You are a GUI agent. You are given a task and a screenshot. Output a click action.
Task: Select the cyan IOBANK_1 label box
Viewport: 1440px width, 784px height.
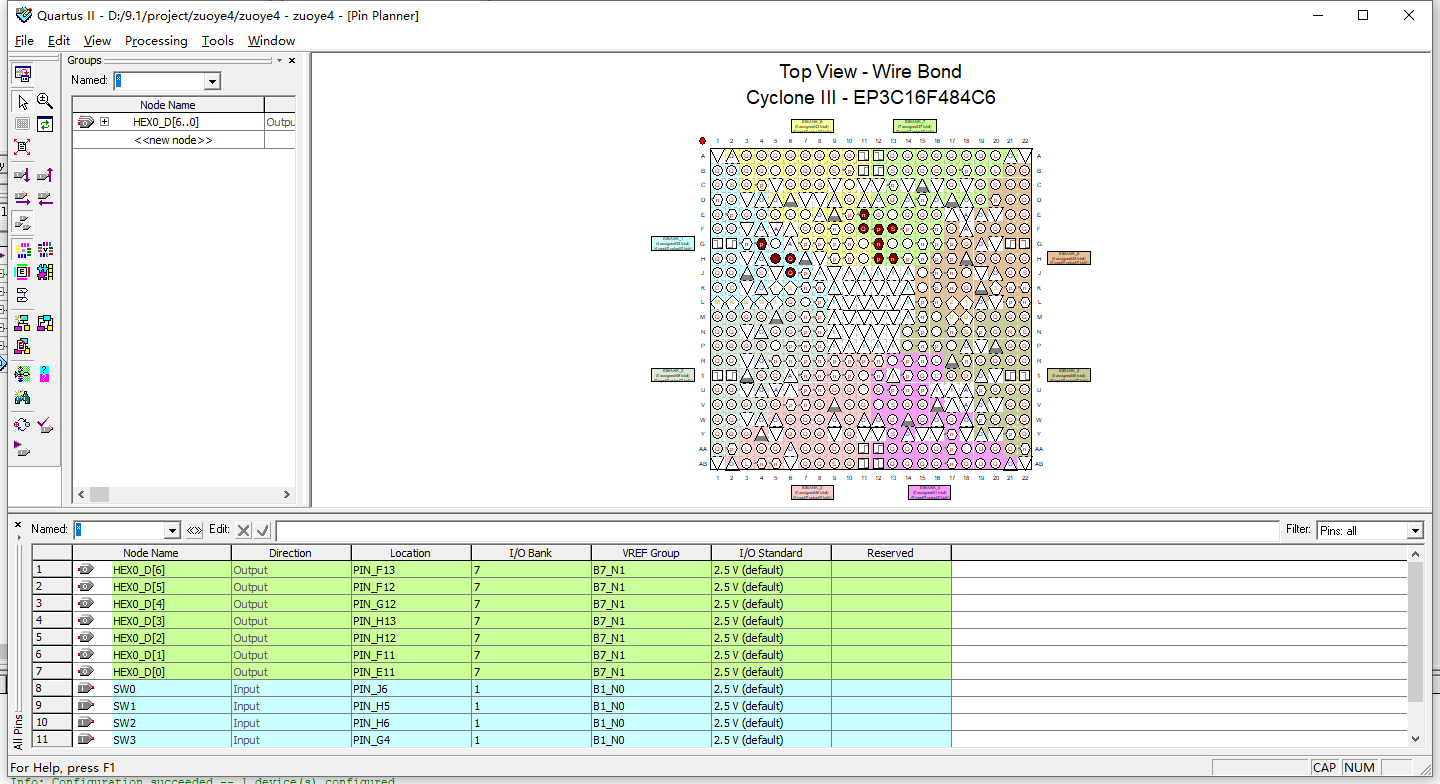point(673,243)
